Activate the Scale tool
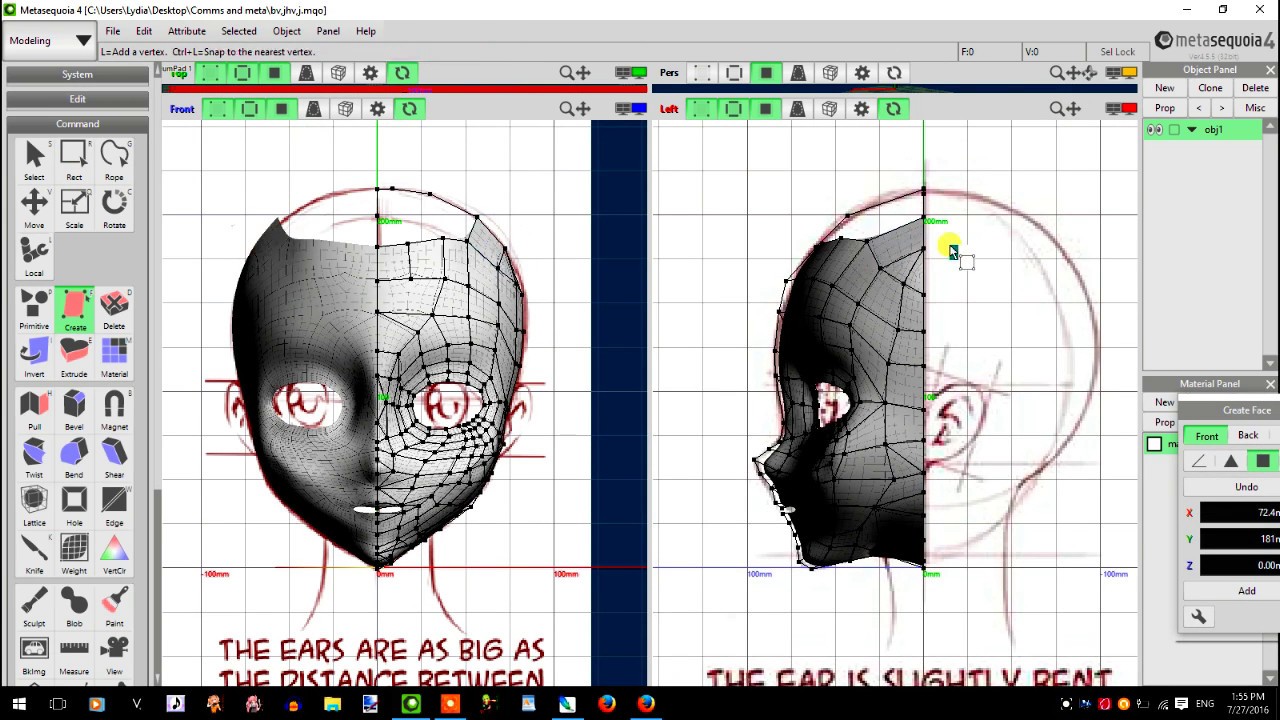This screenshot has height=720, width=1280. (x=74, y=208)
